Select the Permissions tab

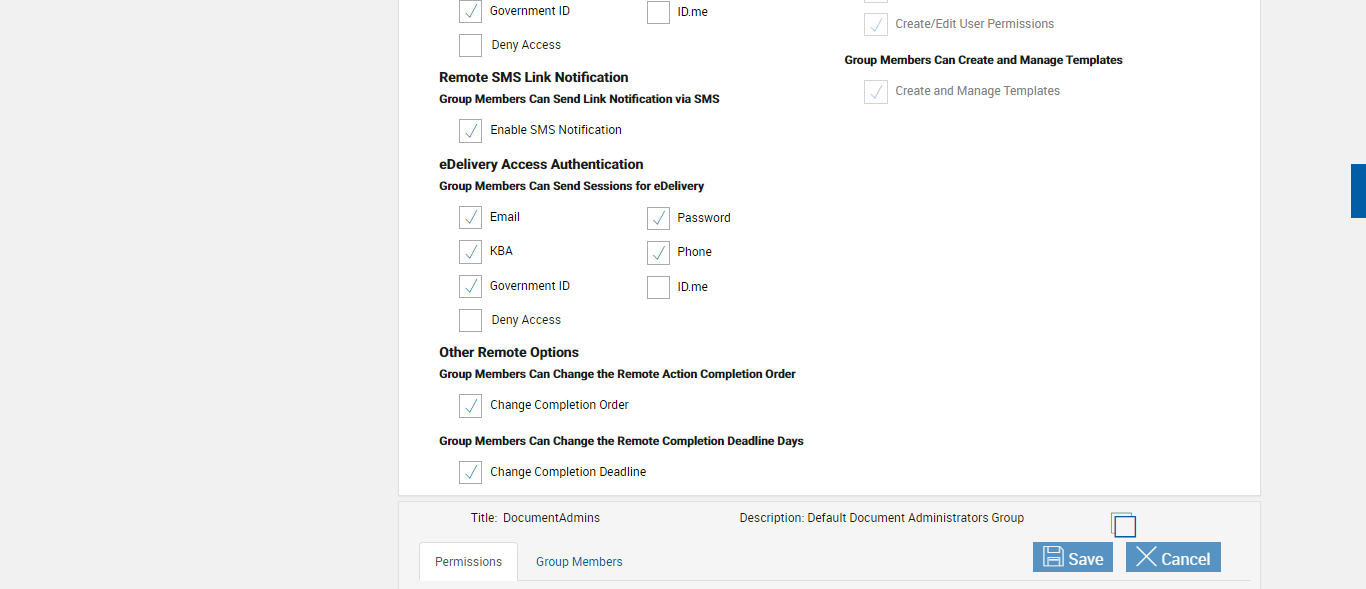[x=468, y=562]
